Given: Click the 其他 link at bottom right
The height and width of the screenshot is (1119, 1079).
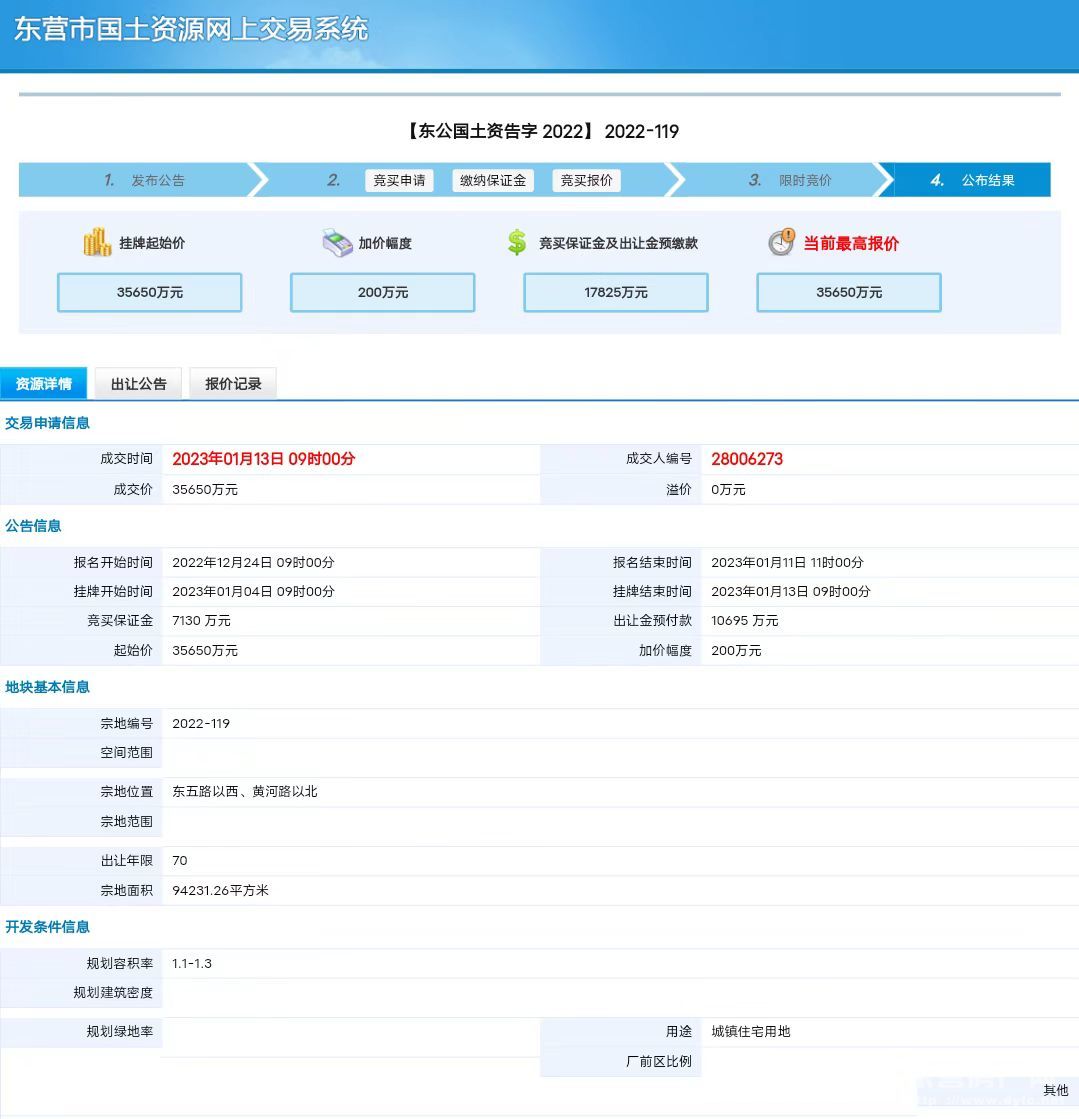Looking at the screenshot, I should 1055,1090.
